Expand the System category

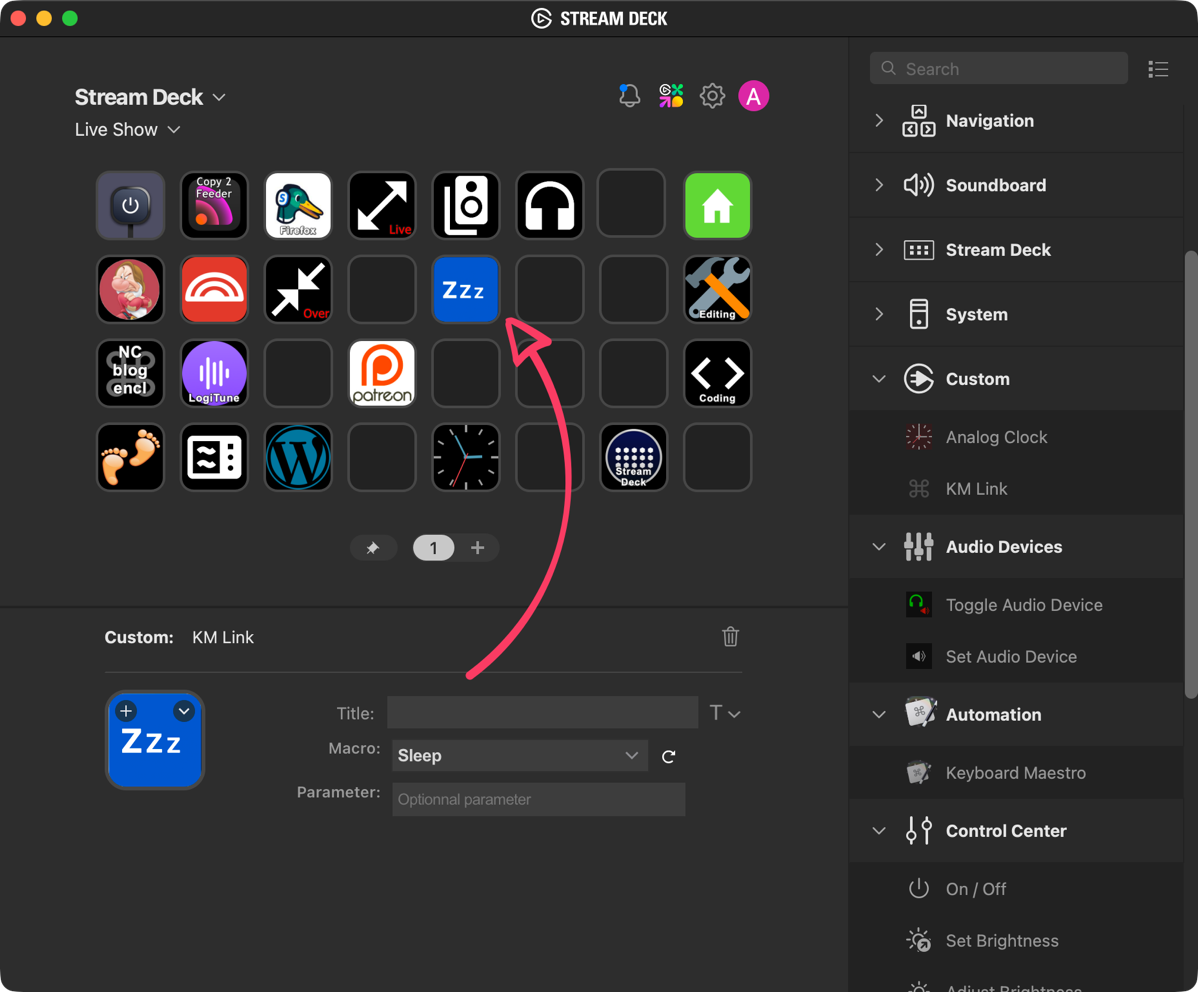coord(879,314)
